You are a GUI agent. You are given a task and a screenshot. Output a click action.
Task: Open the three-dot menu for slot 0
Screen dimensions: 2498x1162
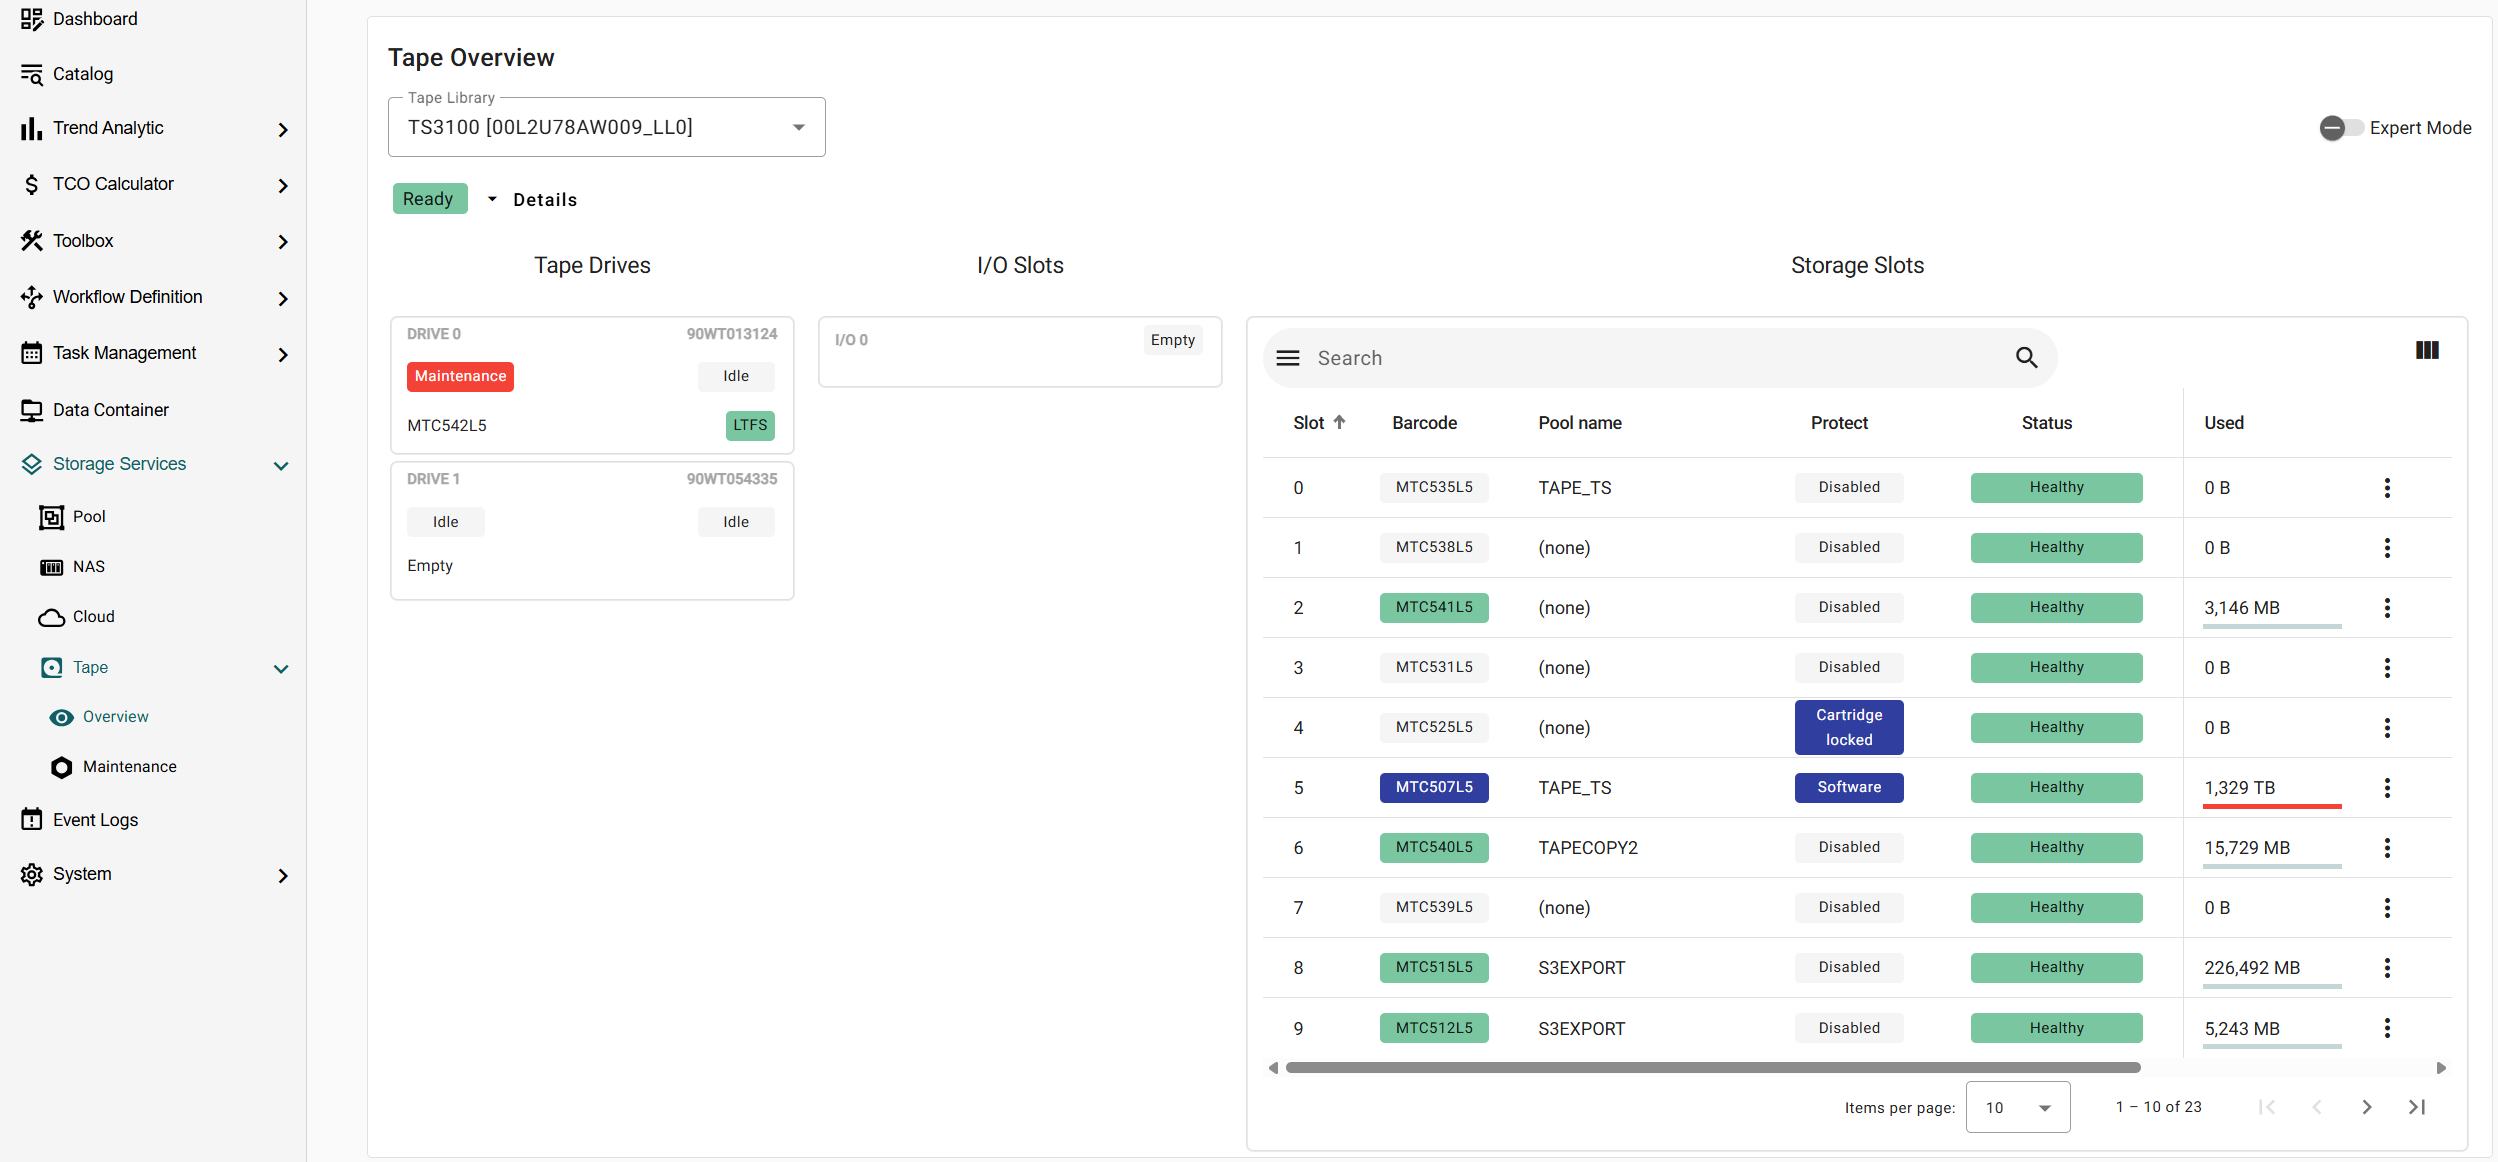tap(2387, 488)
